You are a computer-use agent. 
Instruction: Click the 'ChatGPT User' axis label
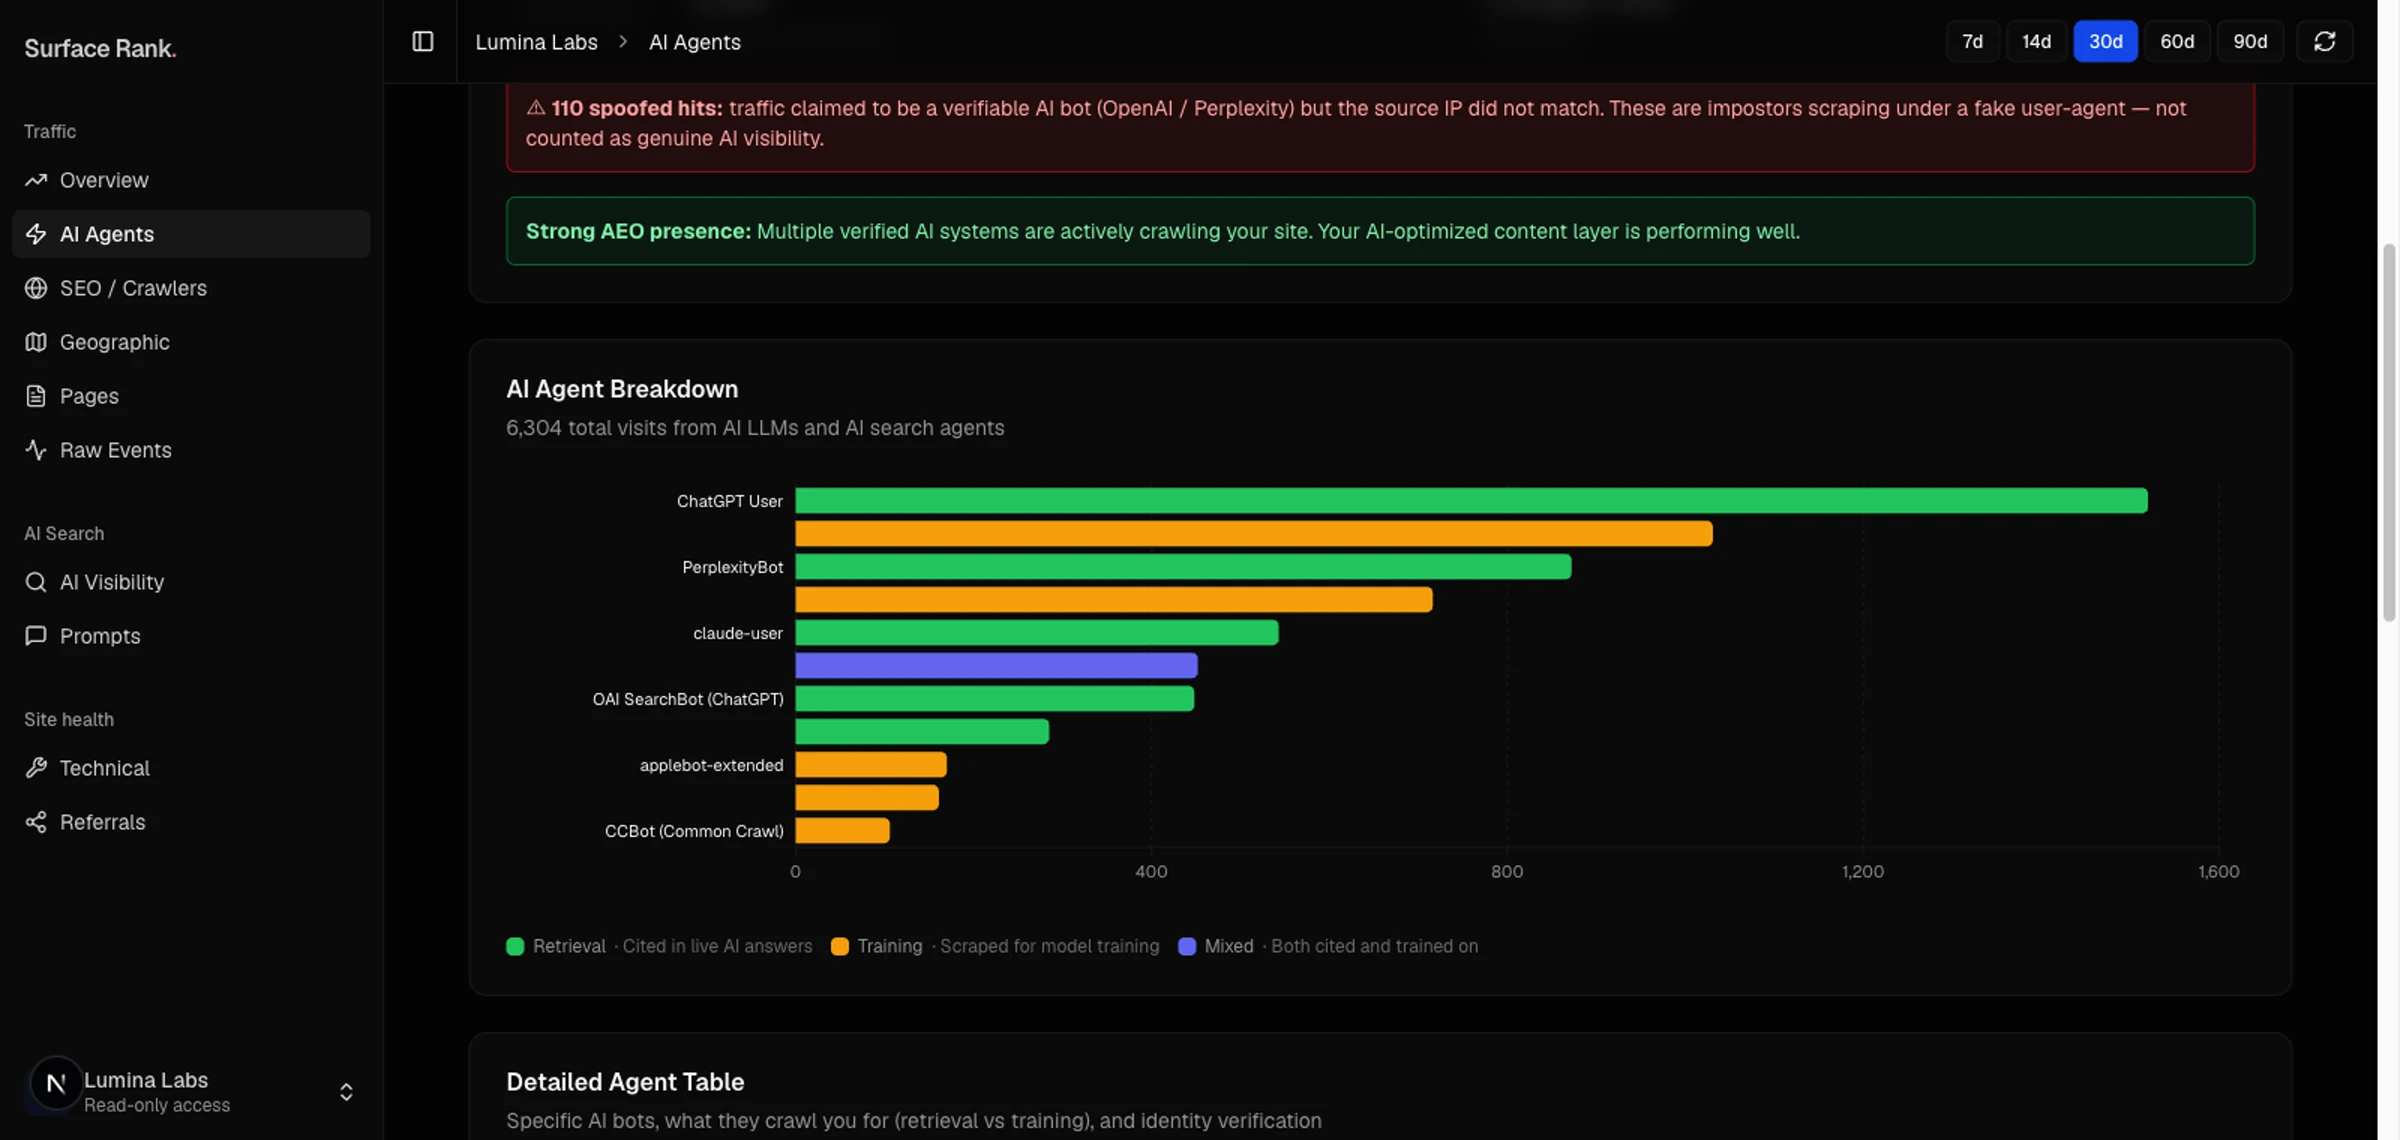click(x=730, y=501)
